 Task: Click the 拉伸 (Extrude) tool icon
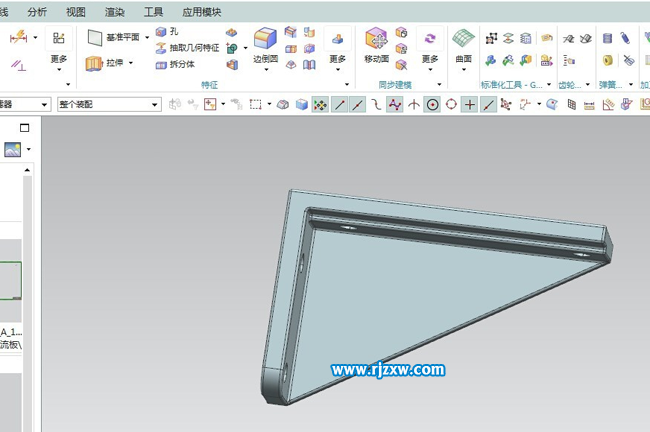point(94,63)
